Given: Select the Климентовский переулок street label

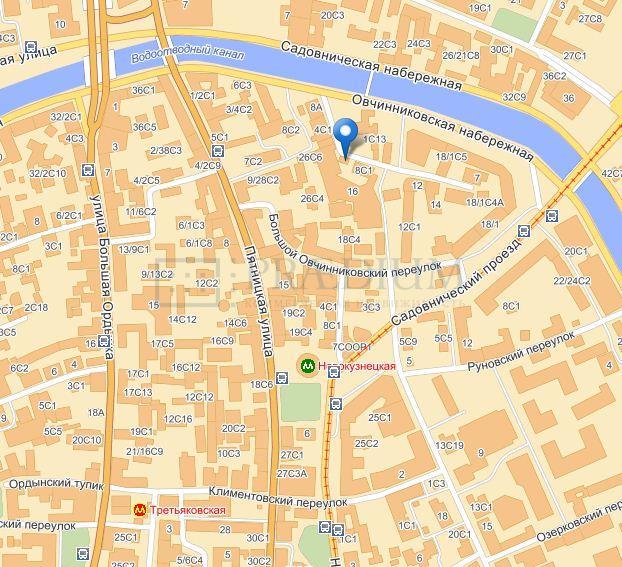Looking at the screenshot, I should (x=278, y=497).
